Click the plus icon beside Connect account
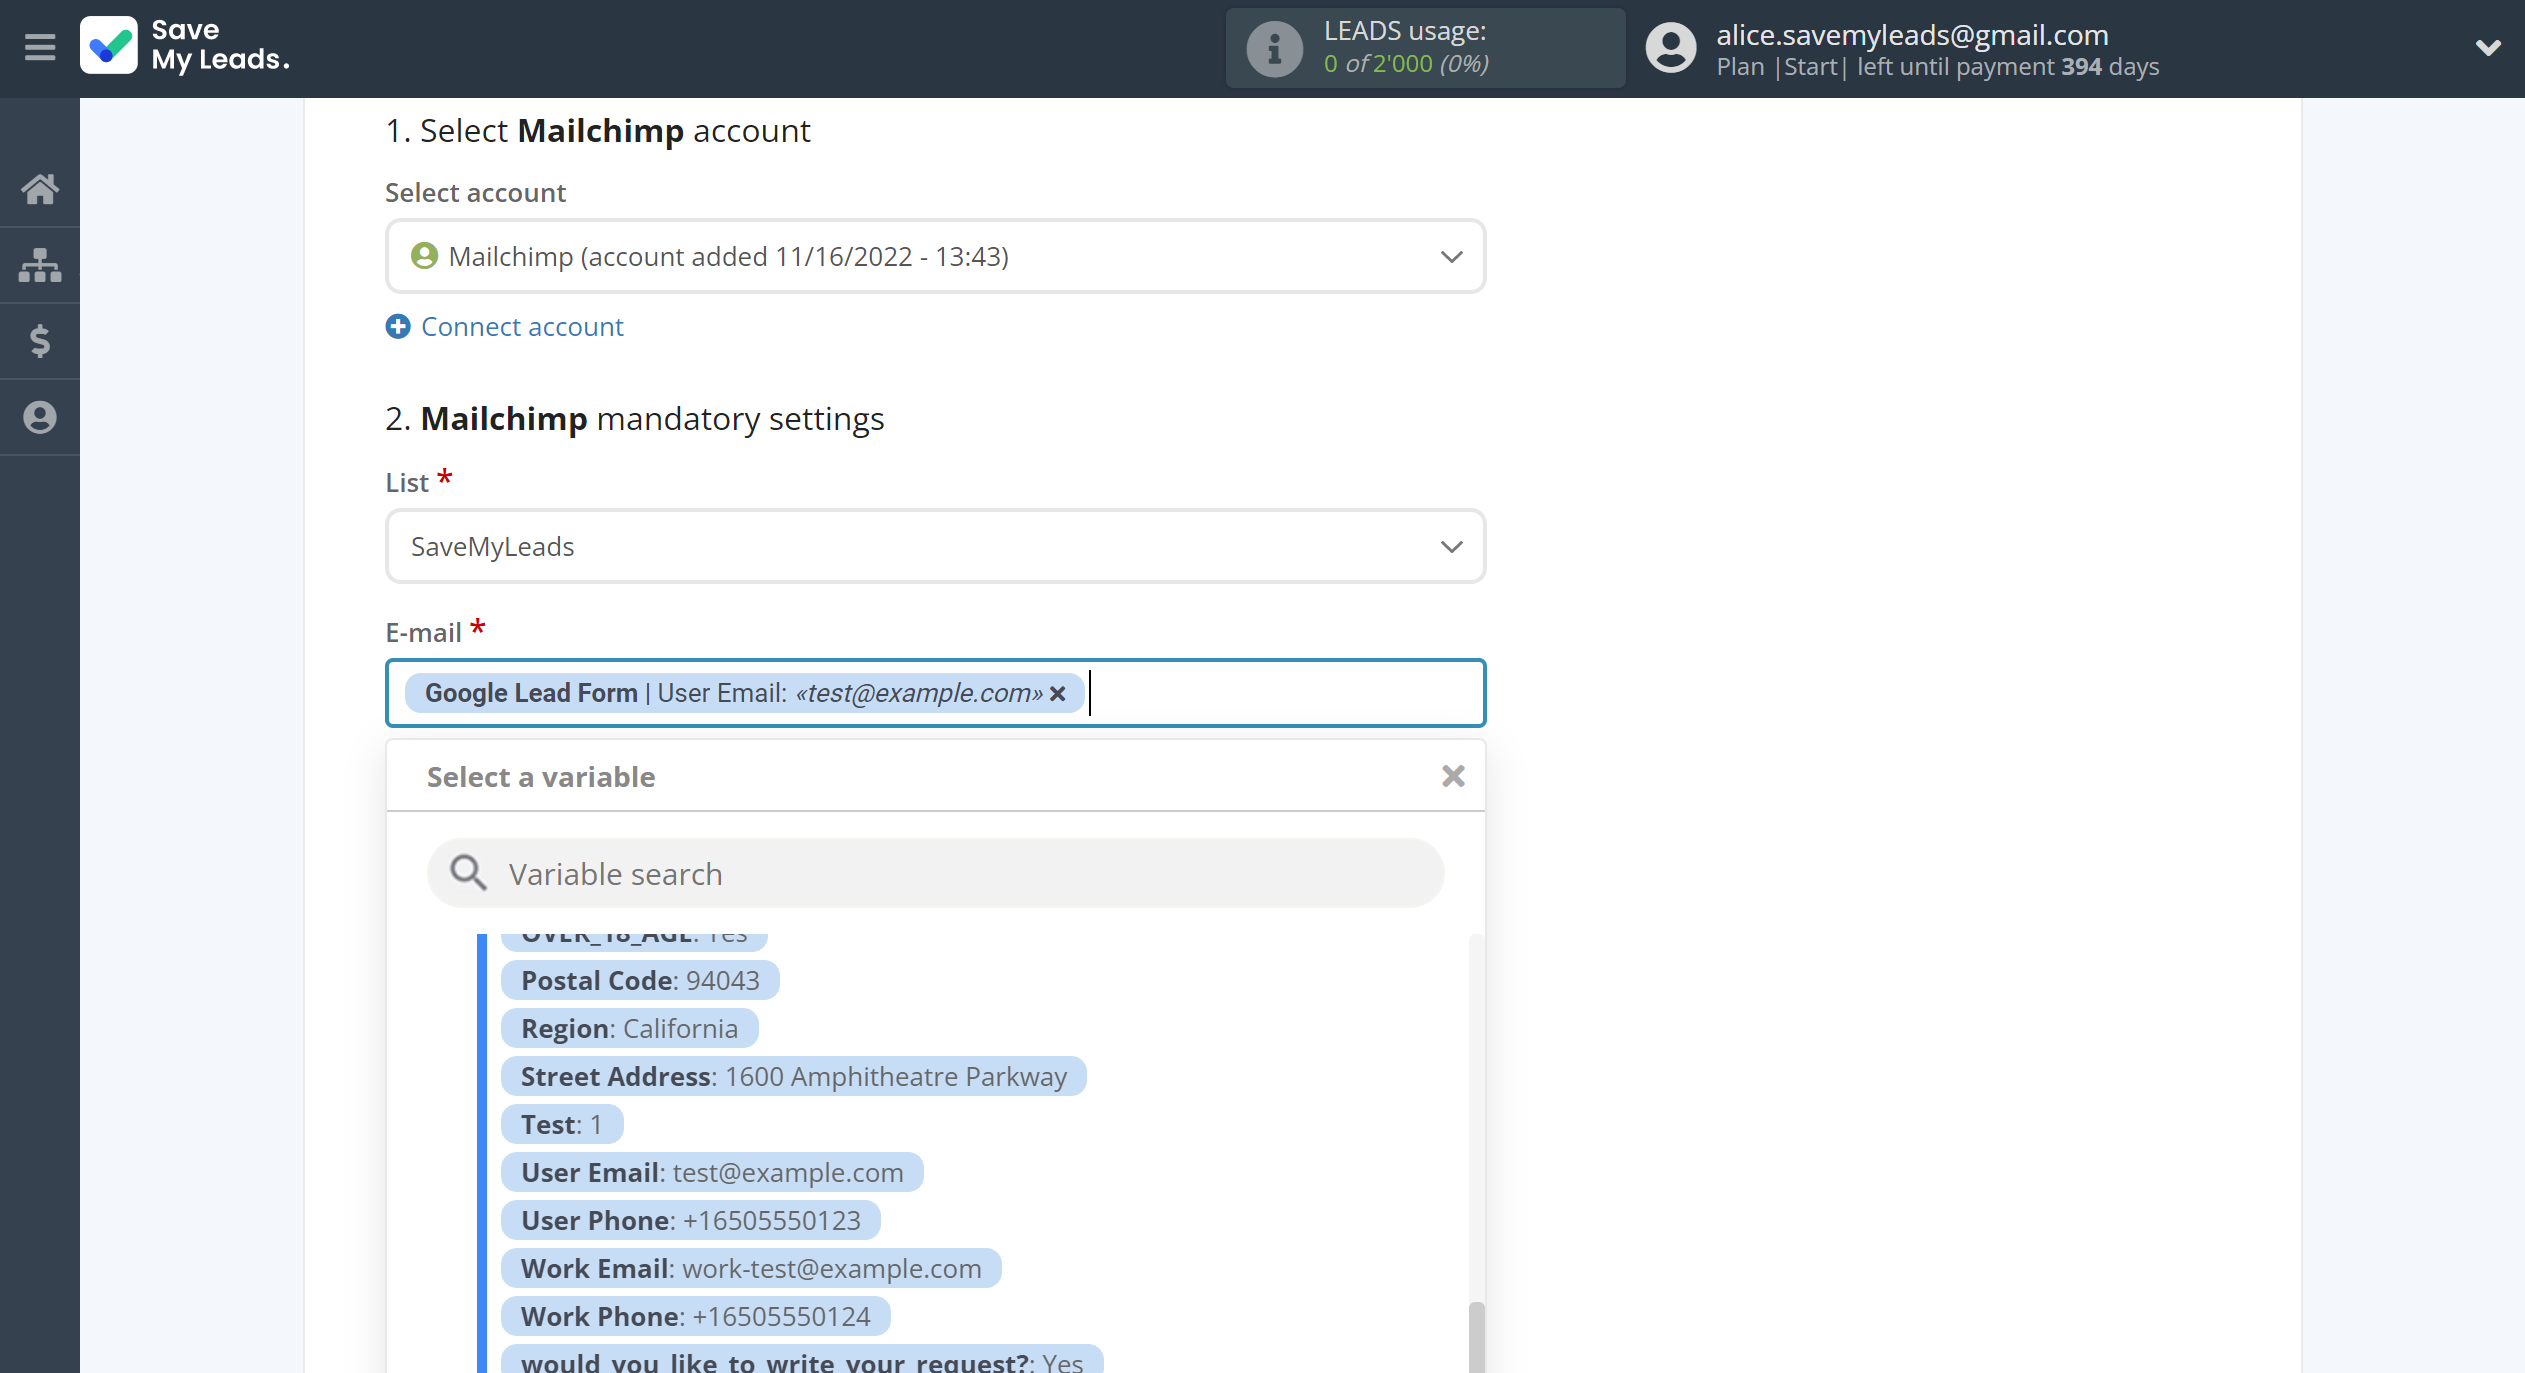 click(398, 327)
